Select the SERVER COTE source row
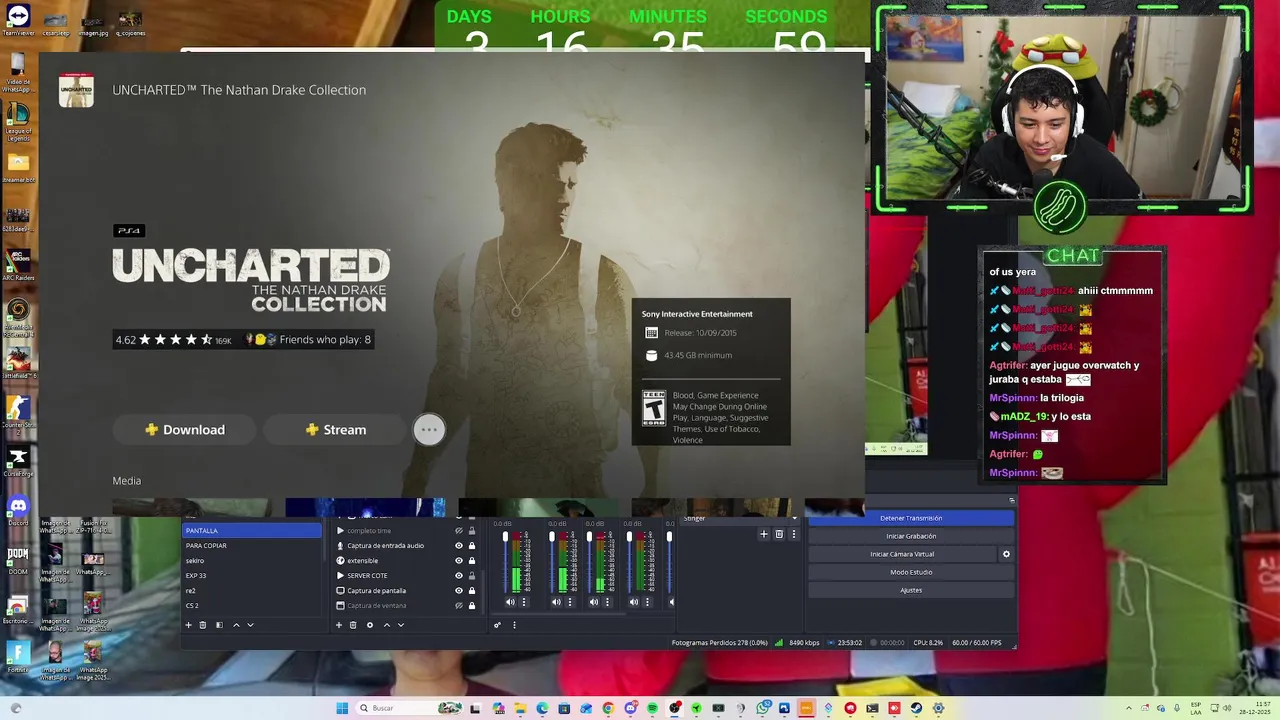 (406, 576)
